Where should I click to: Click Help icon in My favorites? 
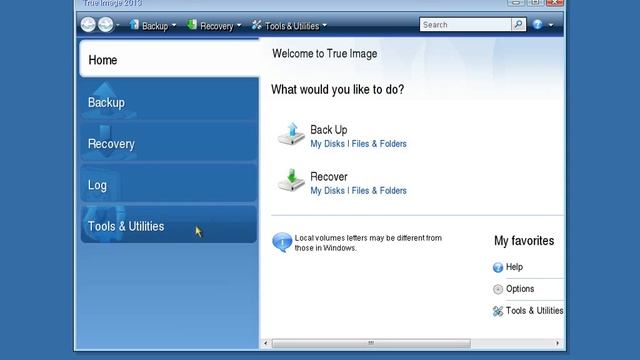click(498, 267)
